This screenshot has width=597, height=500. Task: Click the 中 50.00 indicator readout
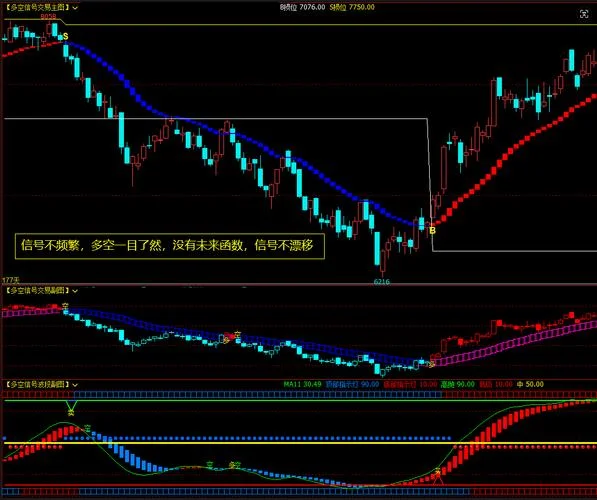click(x=530, y=384)
